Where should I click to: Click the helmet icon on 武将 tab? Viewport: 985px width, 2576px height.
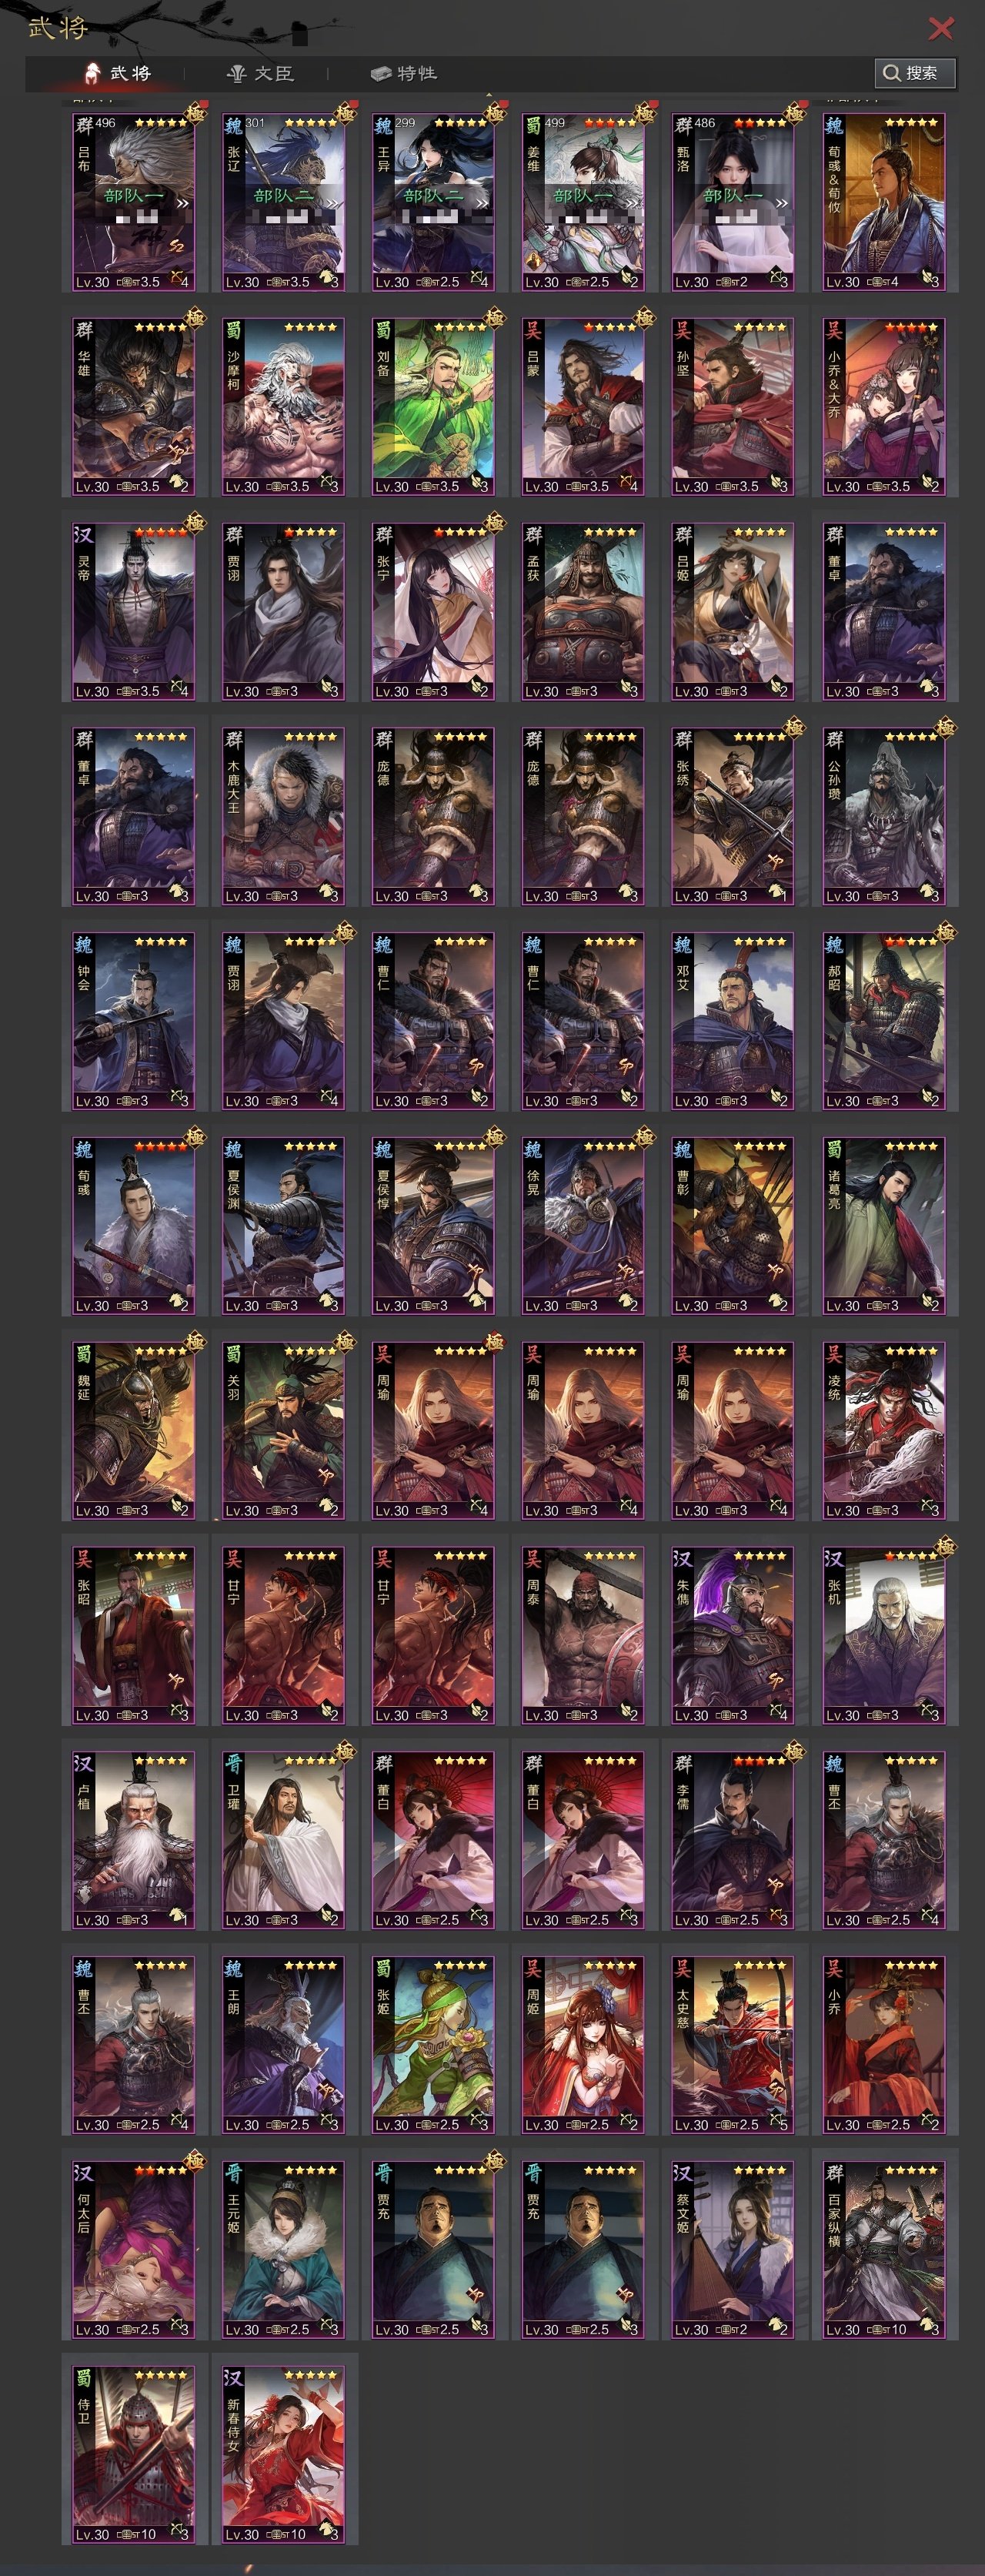(x=91, y=72)
